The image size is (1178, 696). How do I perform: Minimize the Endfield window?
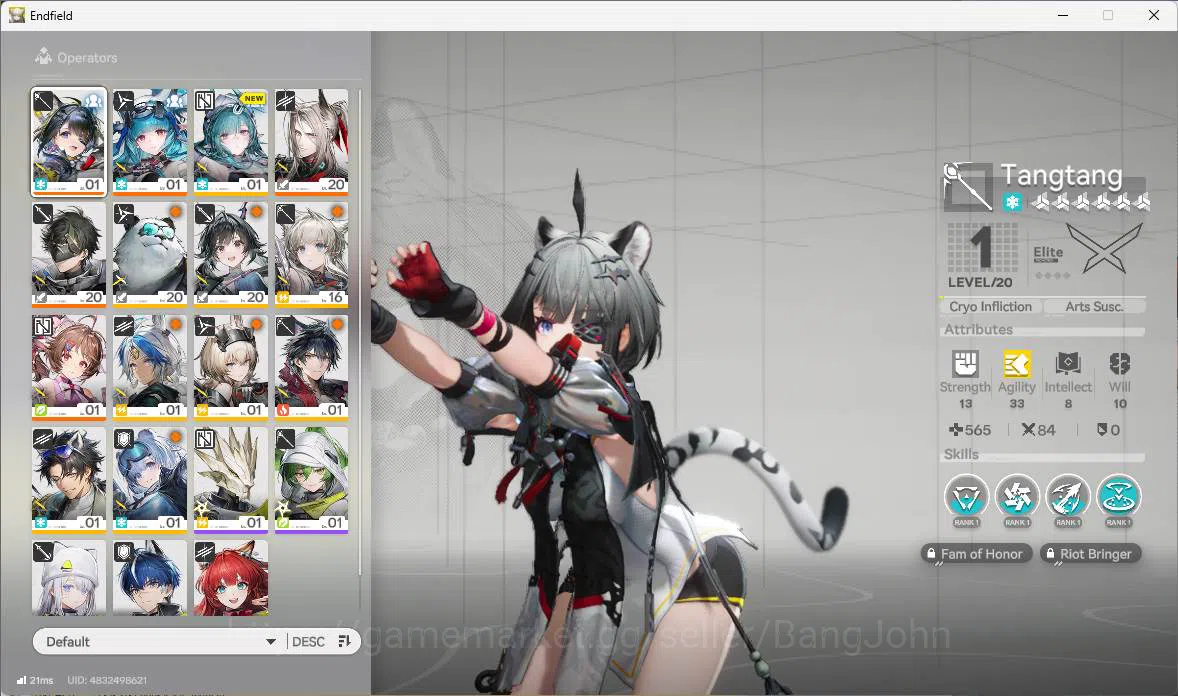1063,15
